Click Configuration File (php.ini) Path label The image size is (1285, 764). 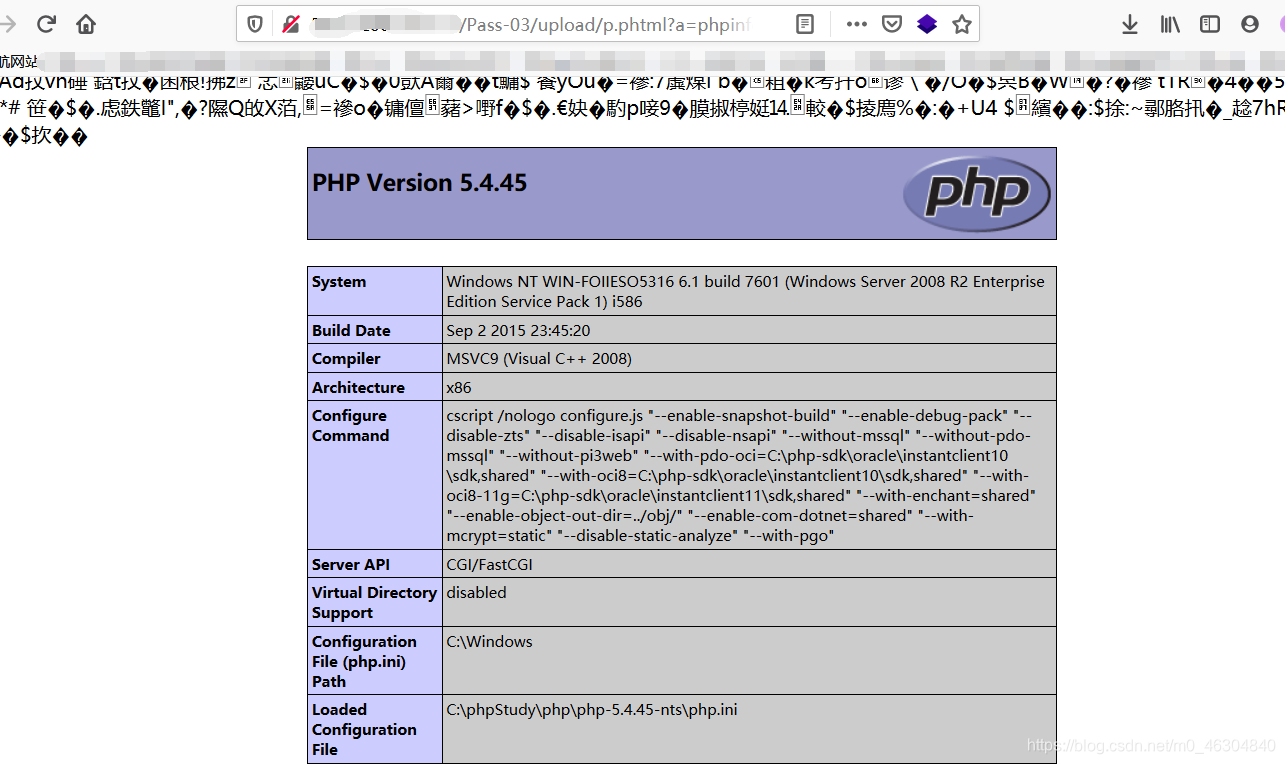pos(364,662)
